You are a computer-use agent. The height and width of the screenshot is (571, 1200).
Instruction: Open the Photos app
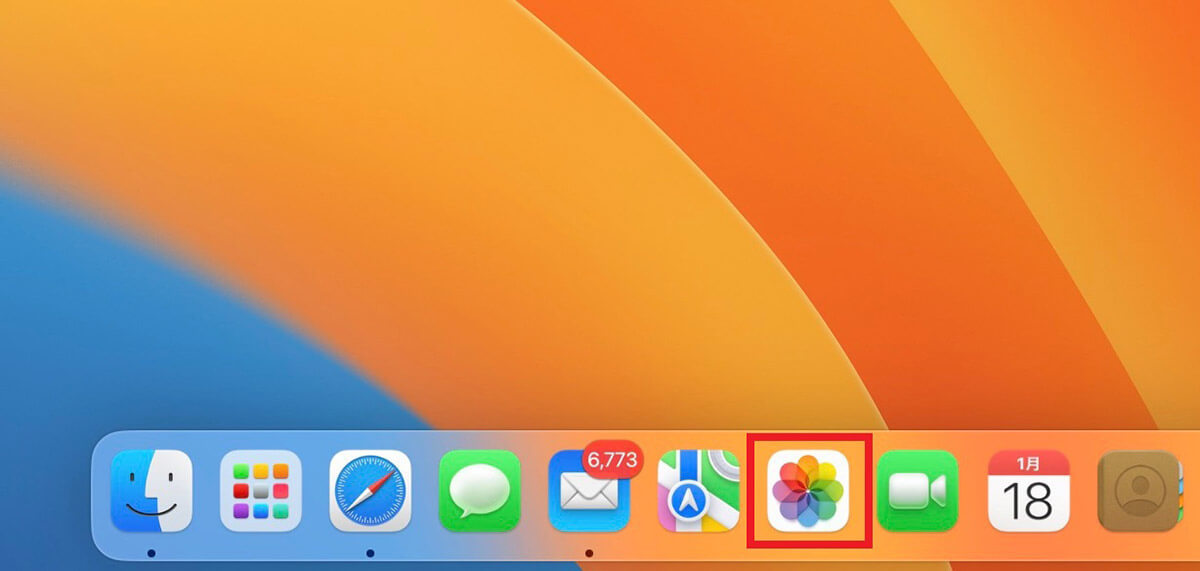tap(808, 491)
